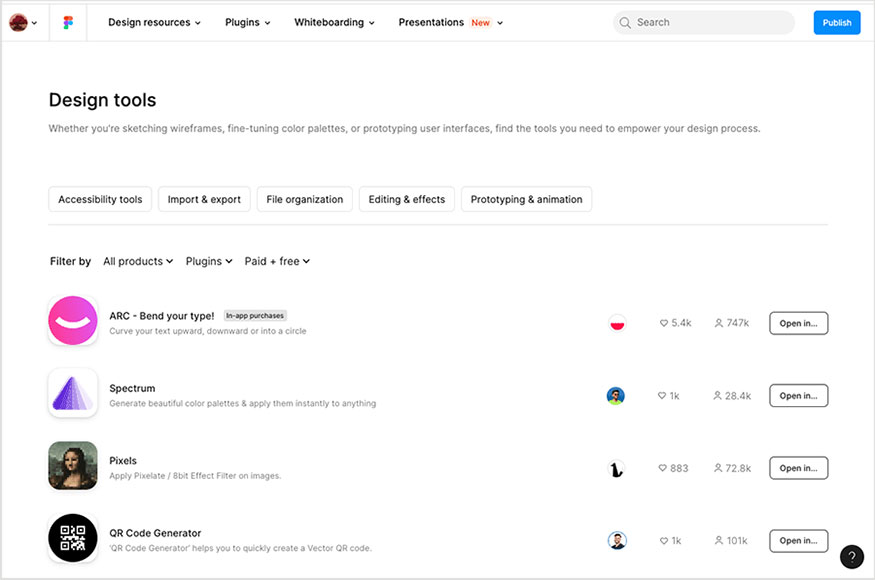Expand the Paid + free filter dropdown
Image resolution: width=875 pixels, height=580 pixels.
pyautogui.click(x=276, y=261)
